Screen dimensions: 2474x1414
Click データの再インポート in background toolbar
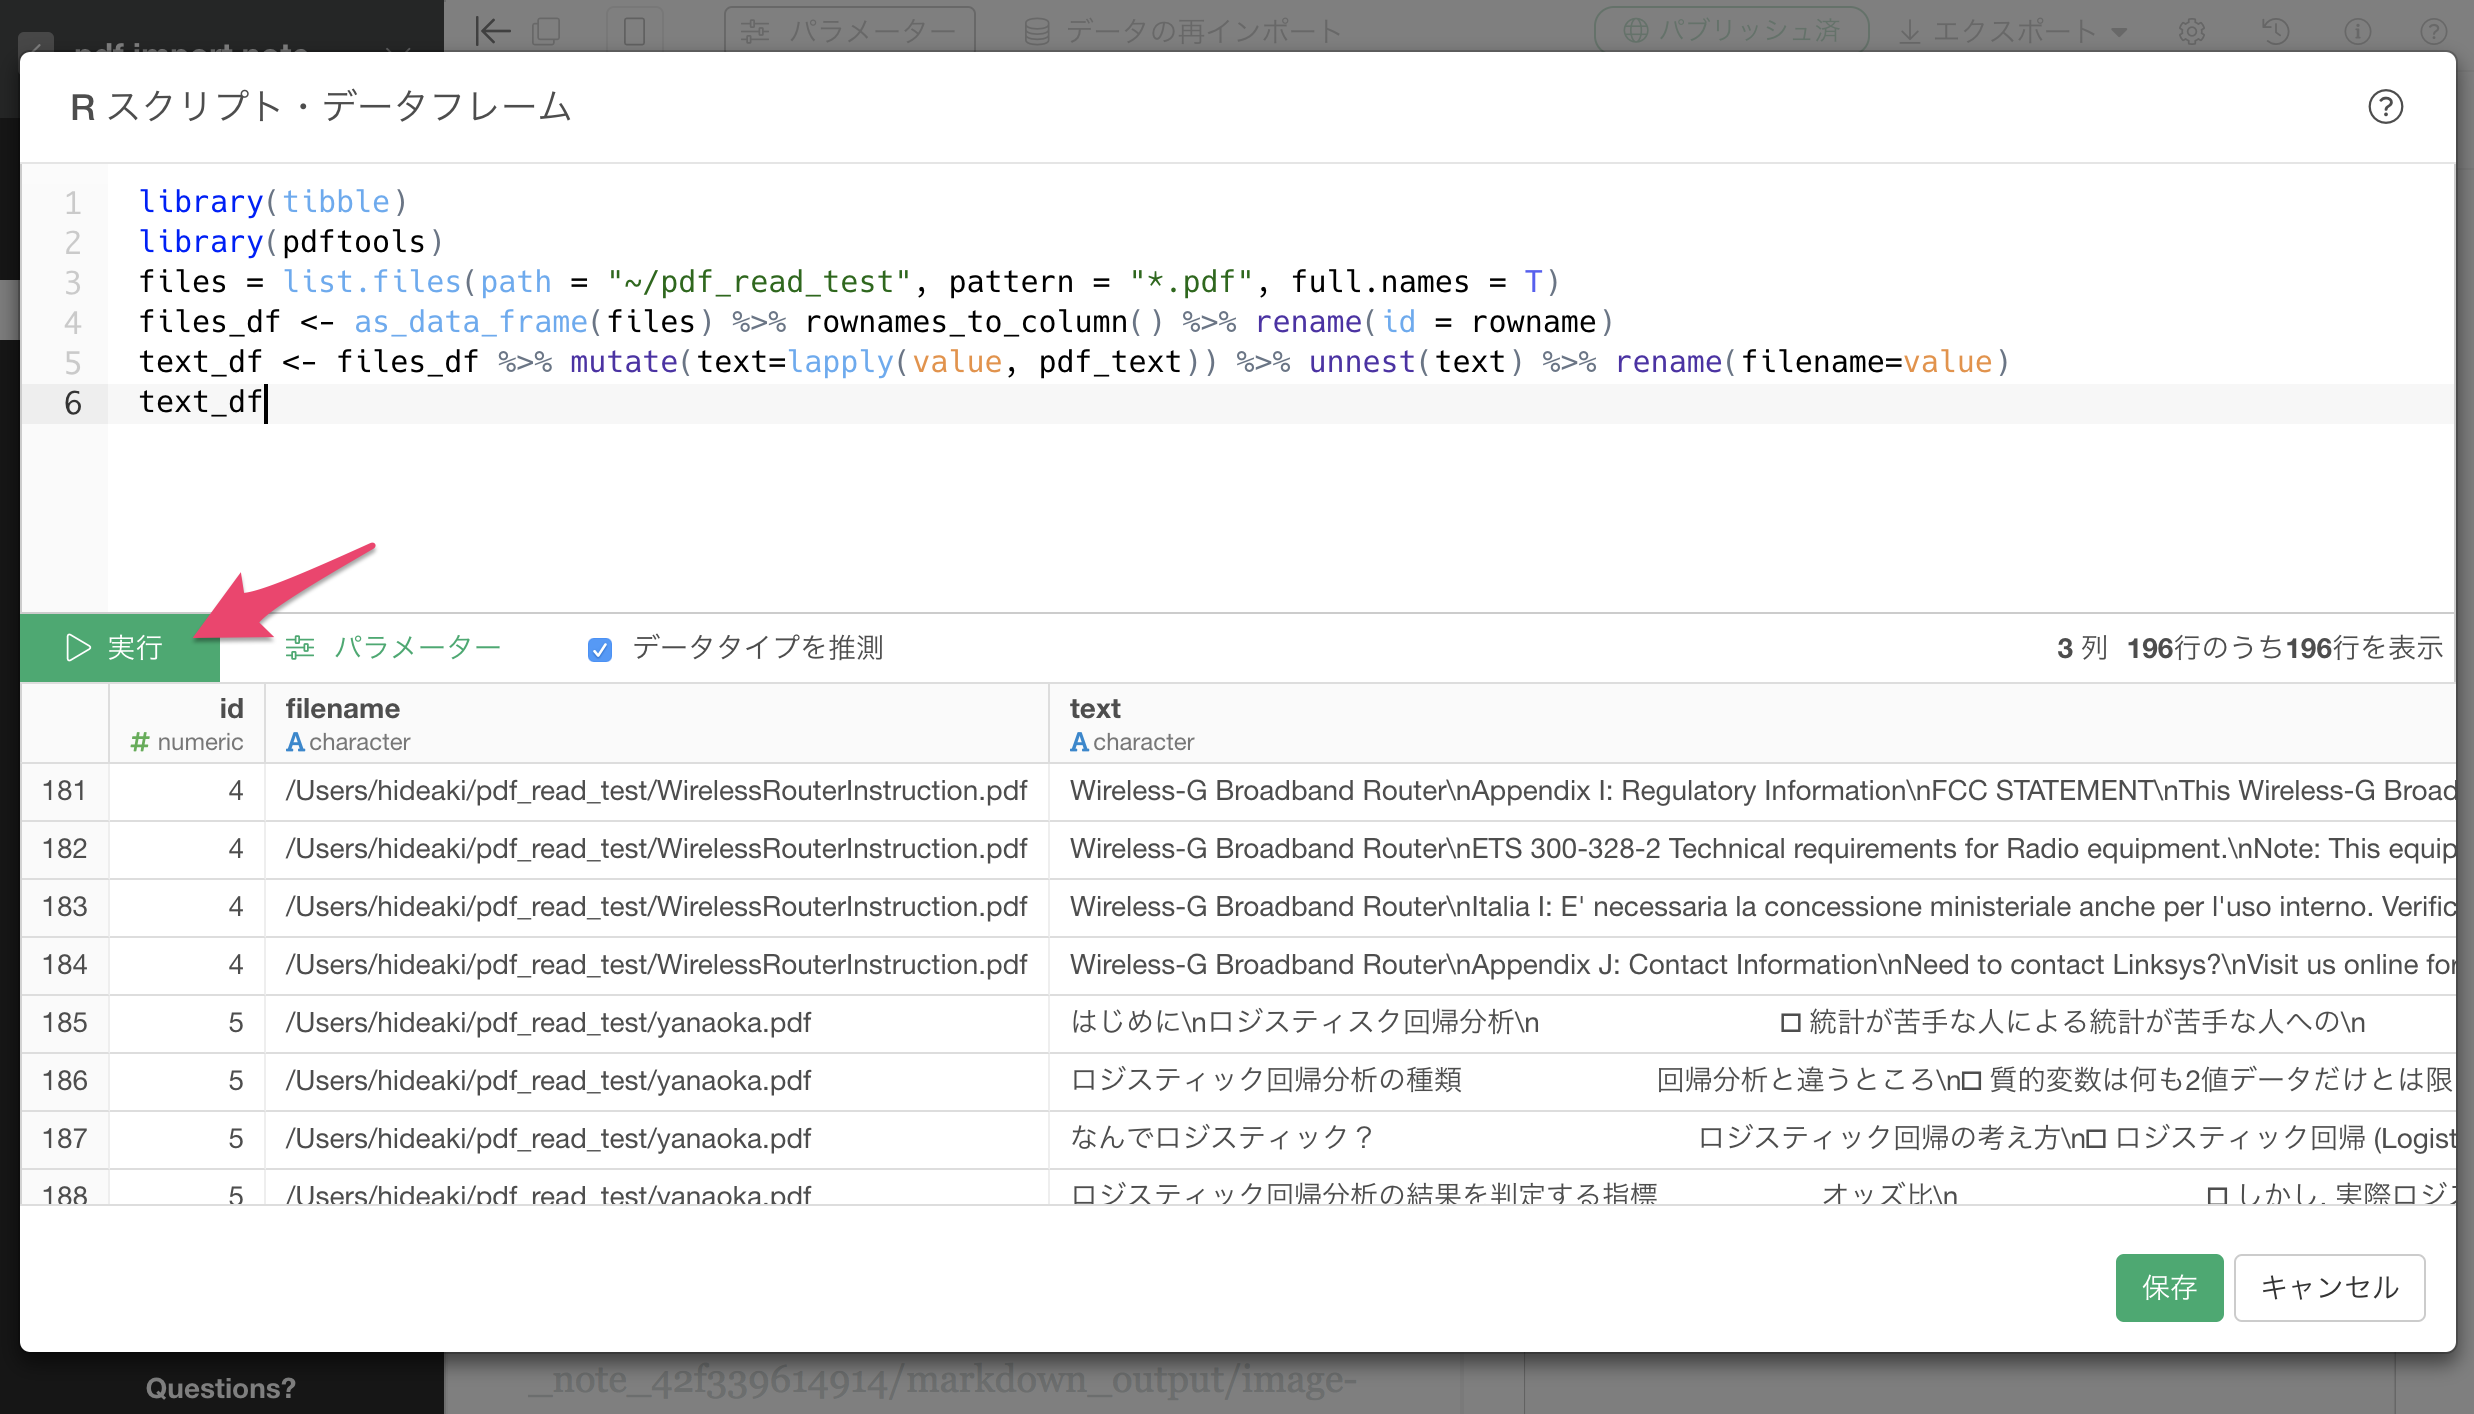1181,31
